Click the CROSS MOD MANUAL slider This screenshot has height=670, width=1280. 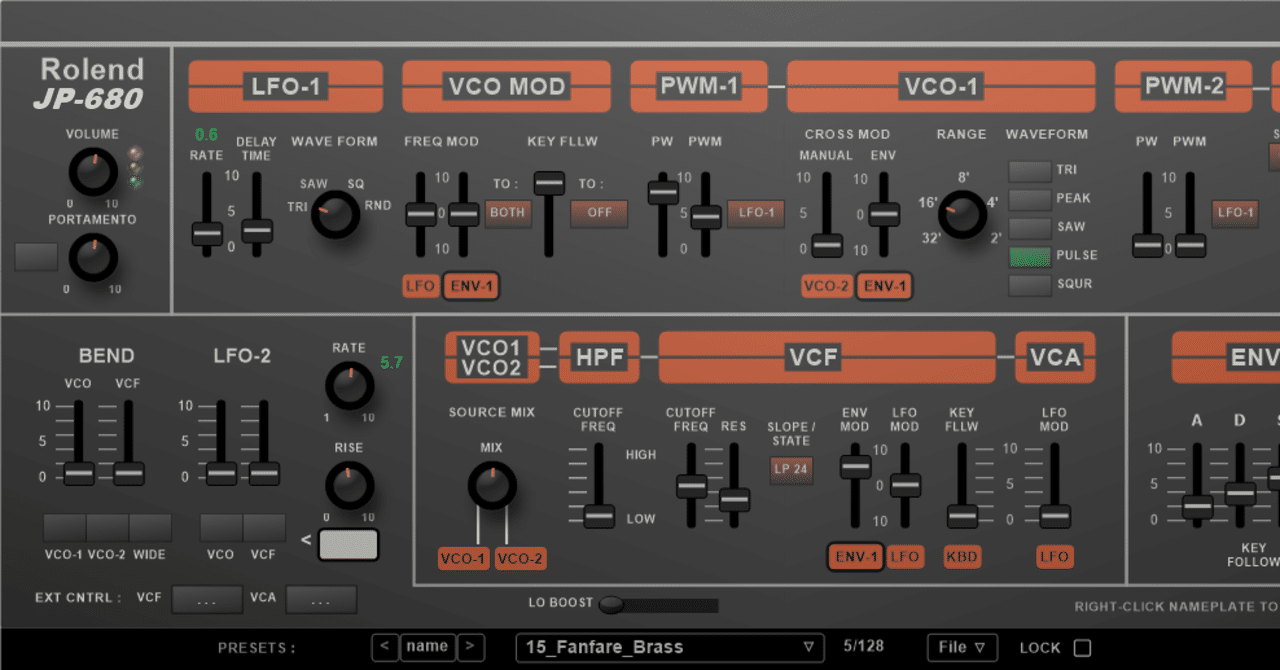(827, 213)
